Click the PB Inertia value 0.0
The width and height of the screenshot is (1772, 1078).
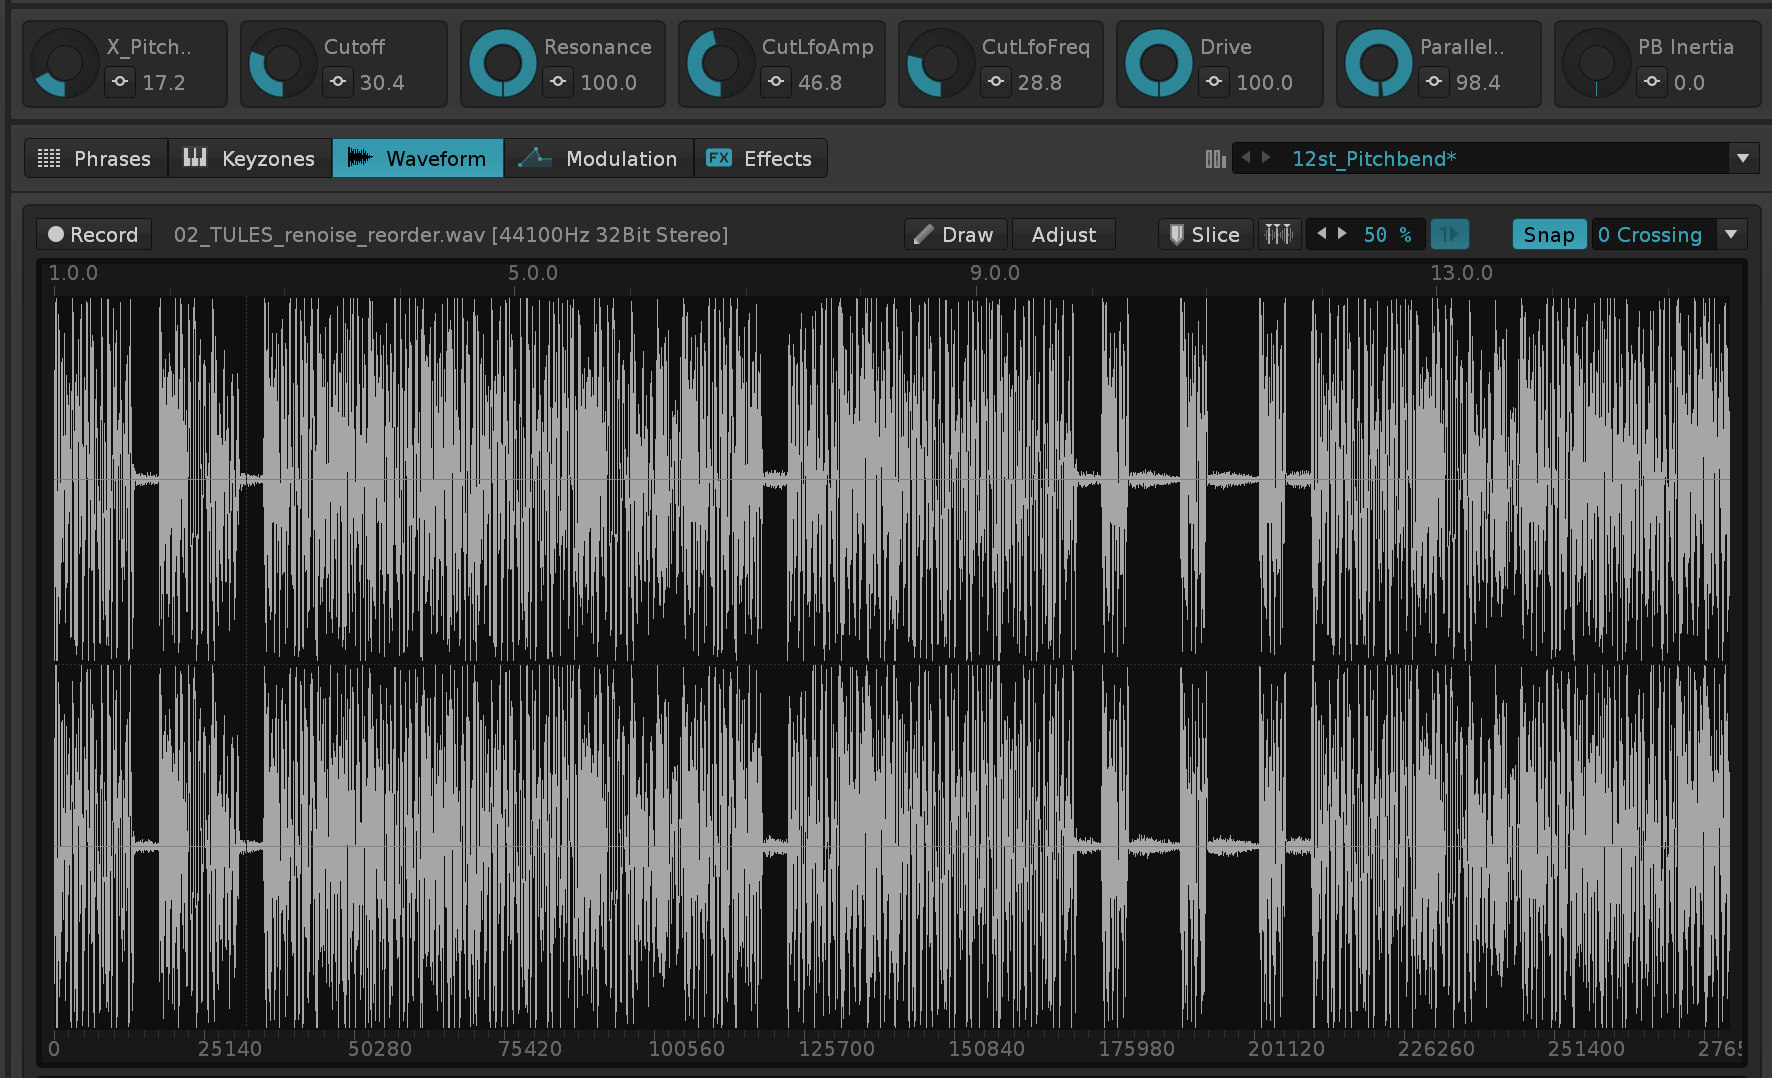[x=1689, y=82]
